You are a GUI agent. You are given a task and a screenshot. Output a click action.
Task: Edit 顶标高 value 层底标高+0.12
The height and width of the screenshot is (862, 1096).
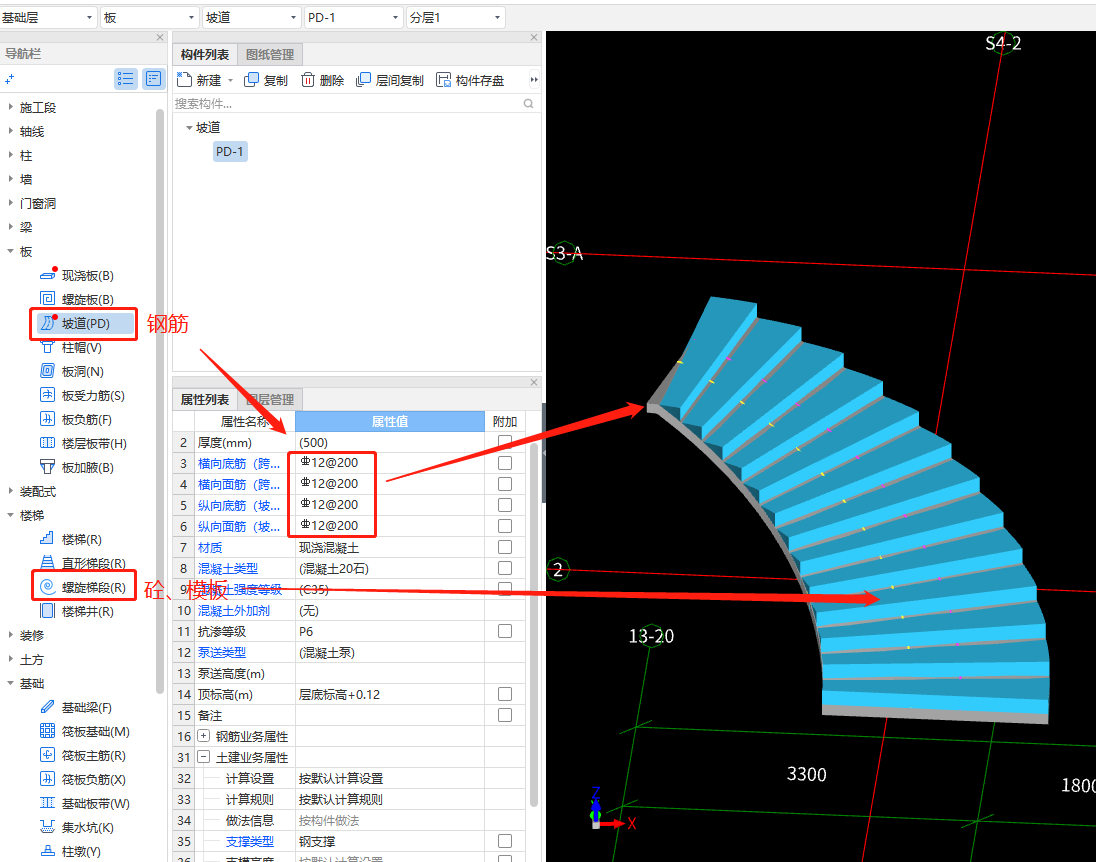pyautogui.click(x=390, y=694)
